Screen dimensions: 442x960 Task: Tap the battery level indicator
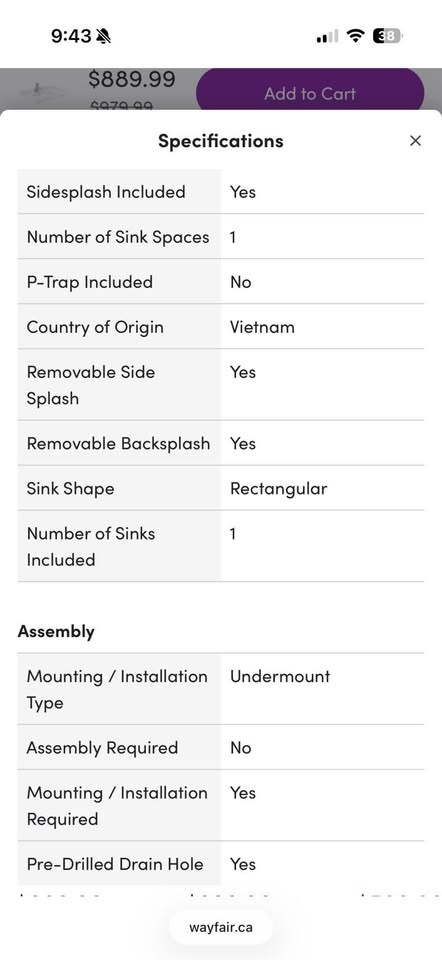pos(387,36)
